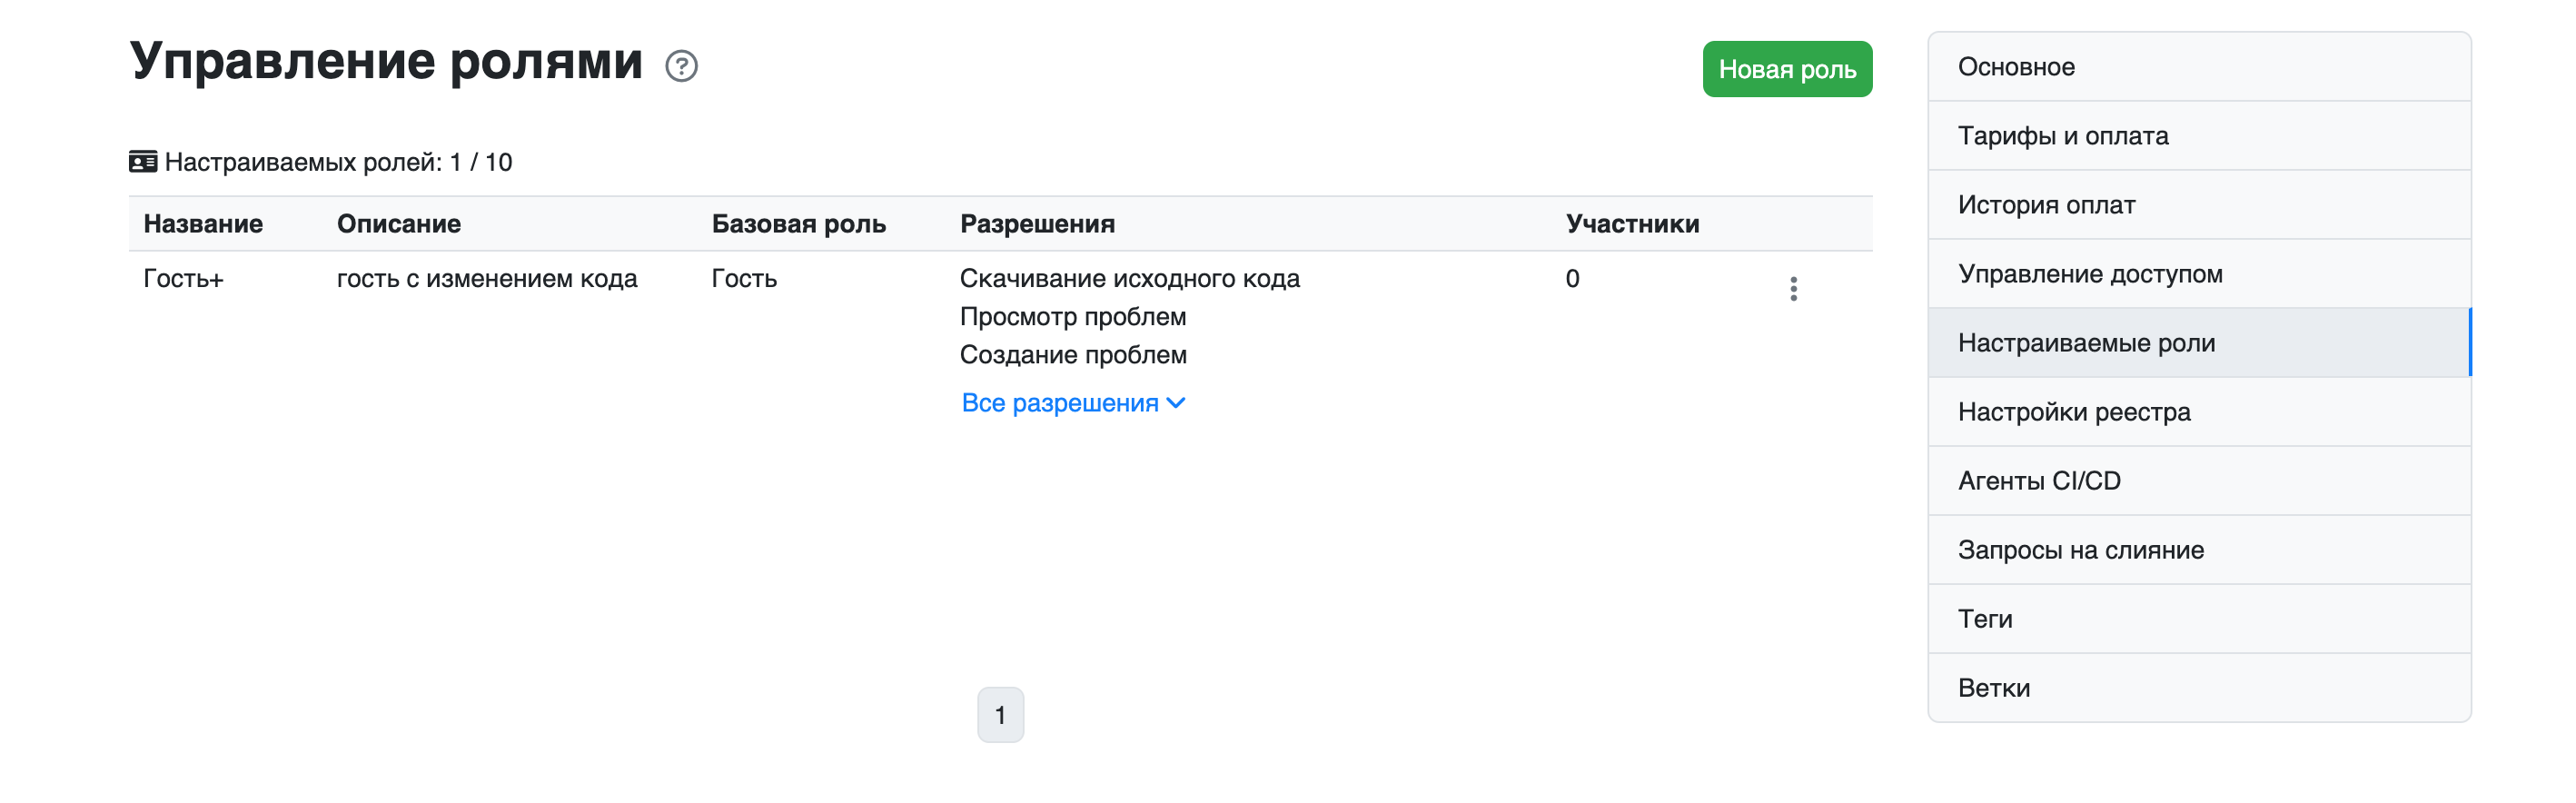Screen dimensions: 2576x803
Task: Open Запросы на слияние settings
Action: click(x=2199, y=550)
